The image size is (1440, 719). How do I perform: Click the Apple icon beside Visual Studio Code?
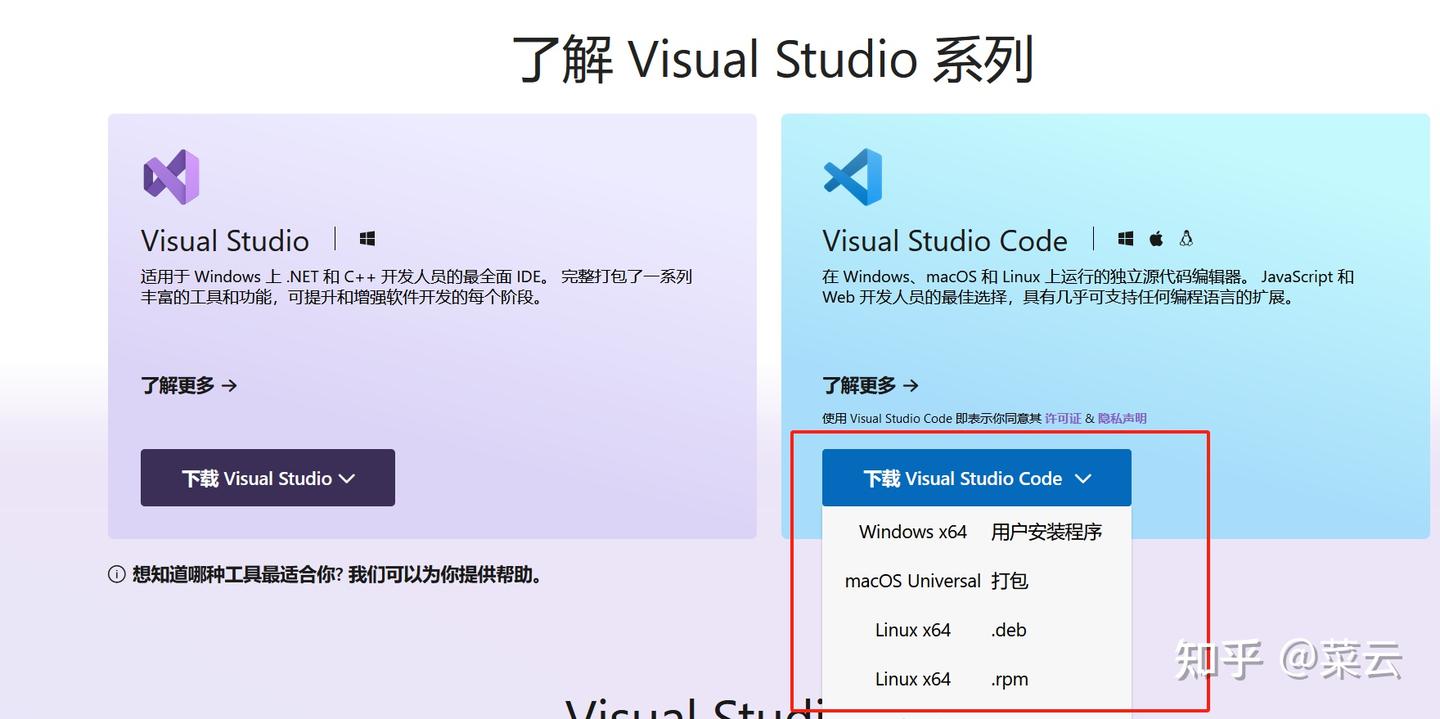coord(1156,238)
